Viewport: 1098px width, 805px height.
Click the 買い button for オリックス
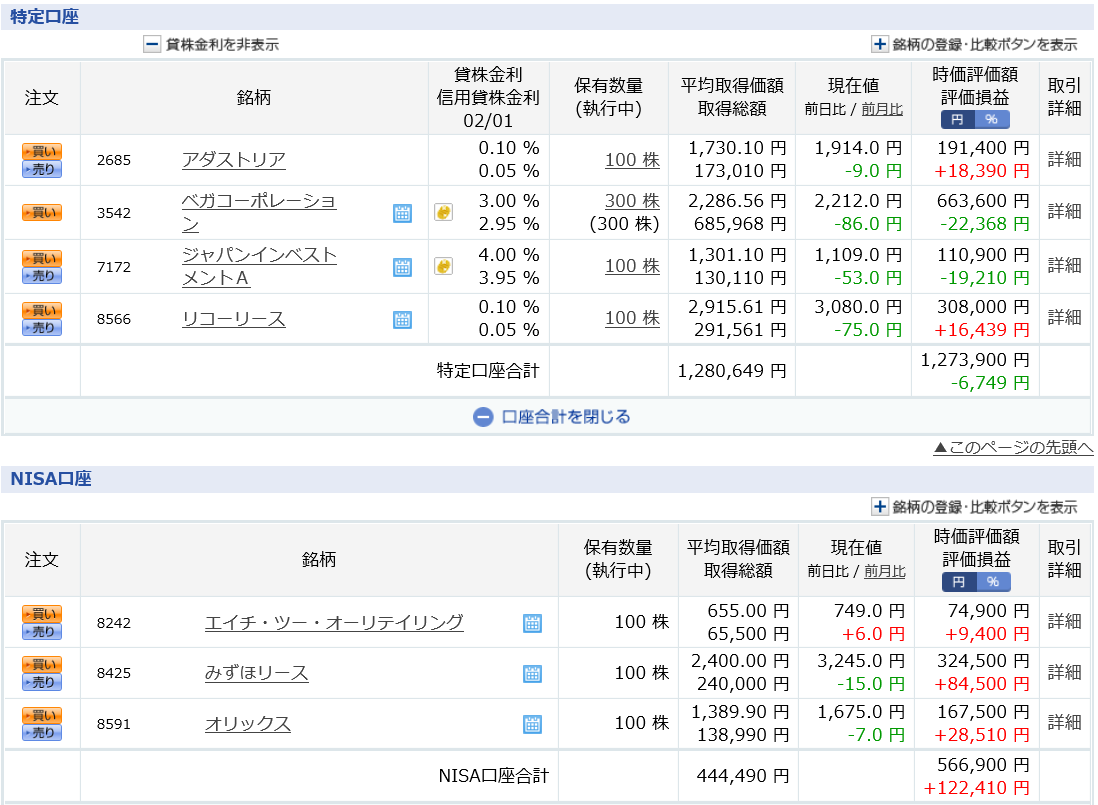[42, 715]
